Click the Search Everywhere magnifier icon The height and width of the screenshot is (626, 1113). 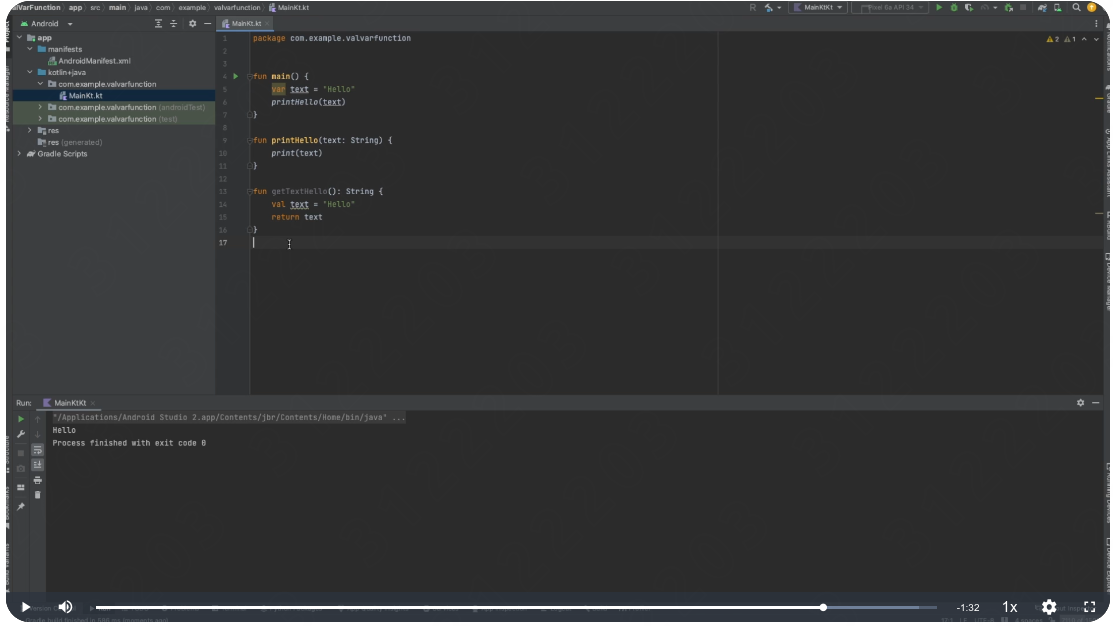tap(1076, 8)
